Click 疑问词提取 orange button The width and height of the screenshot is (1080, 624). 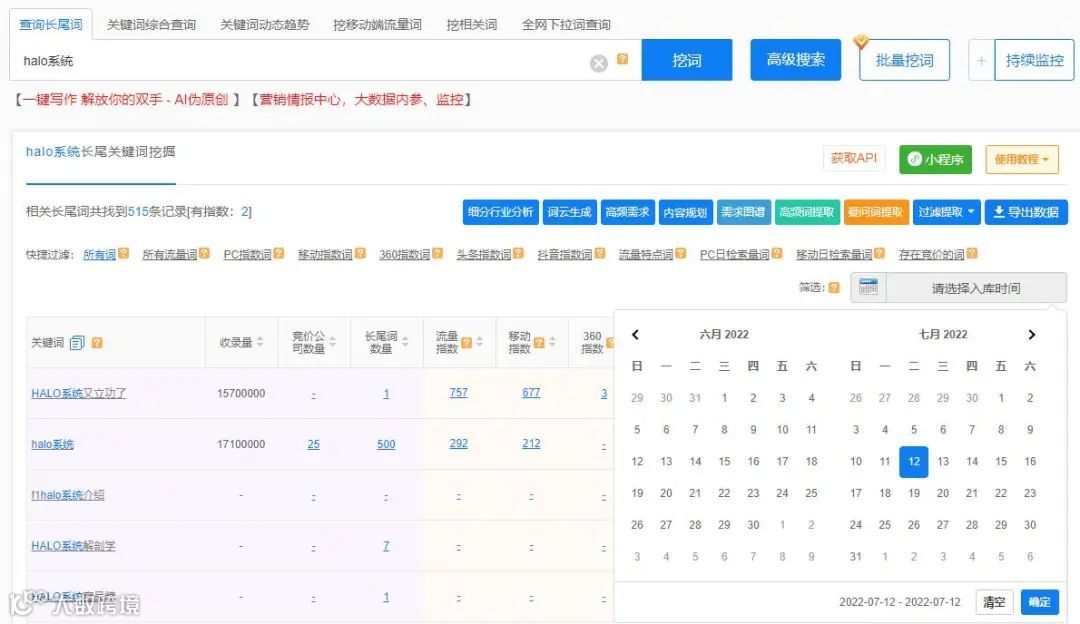point(875,212)
